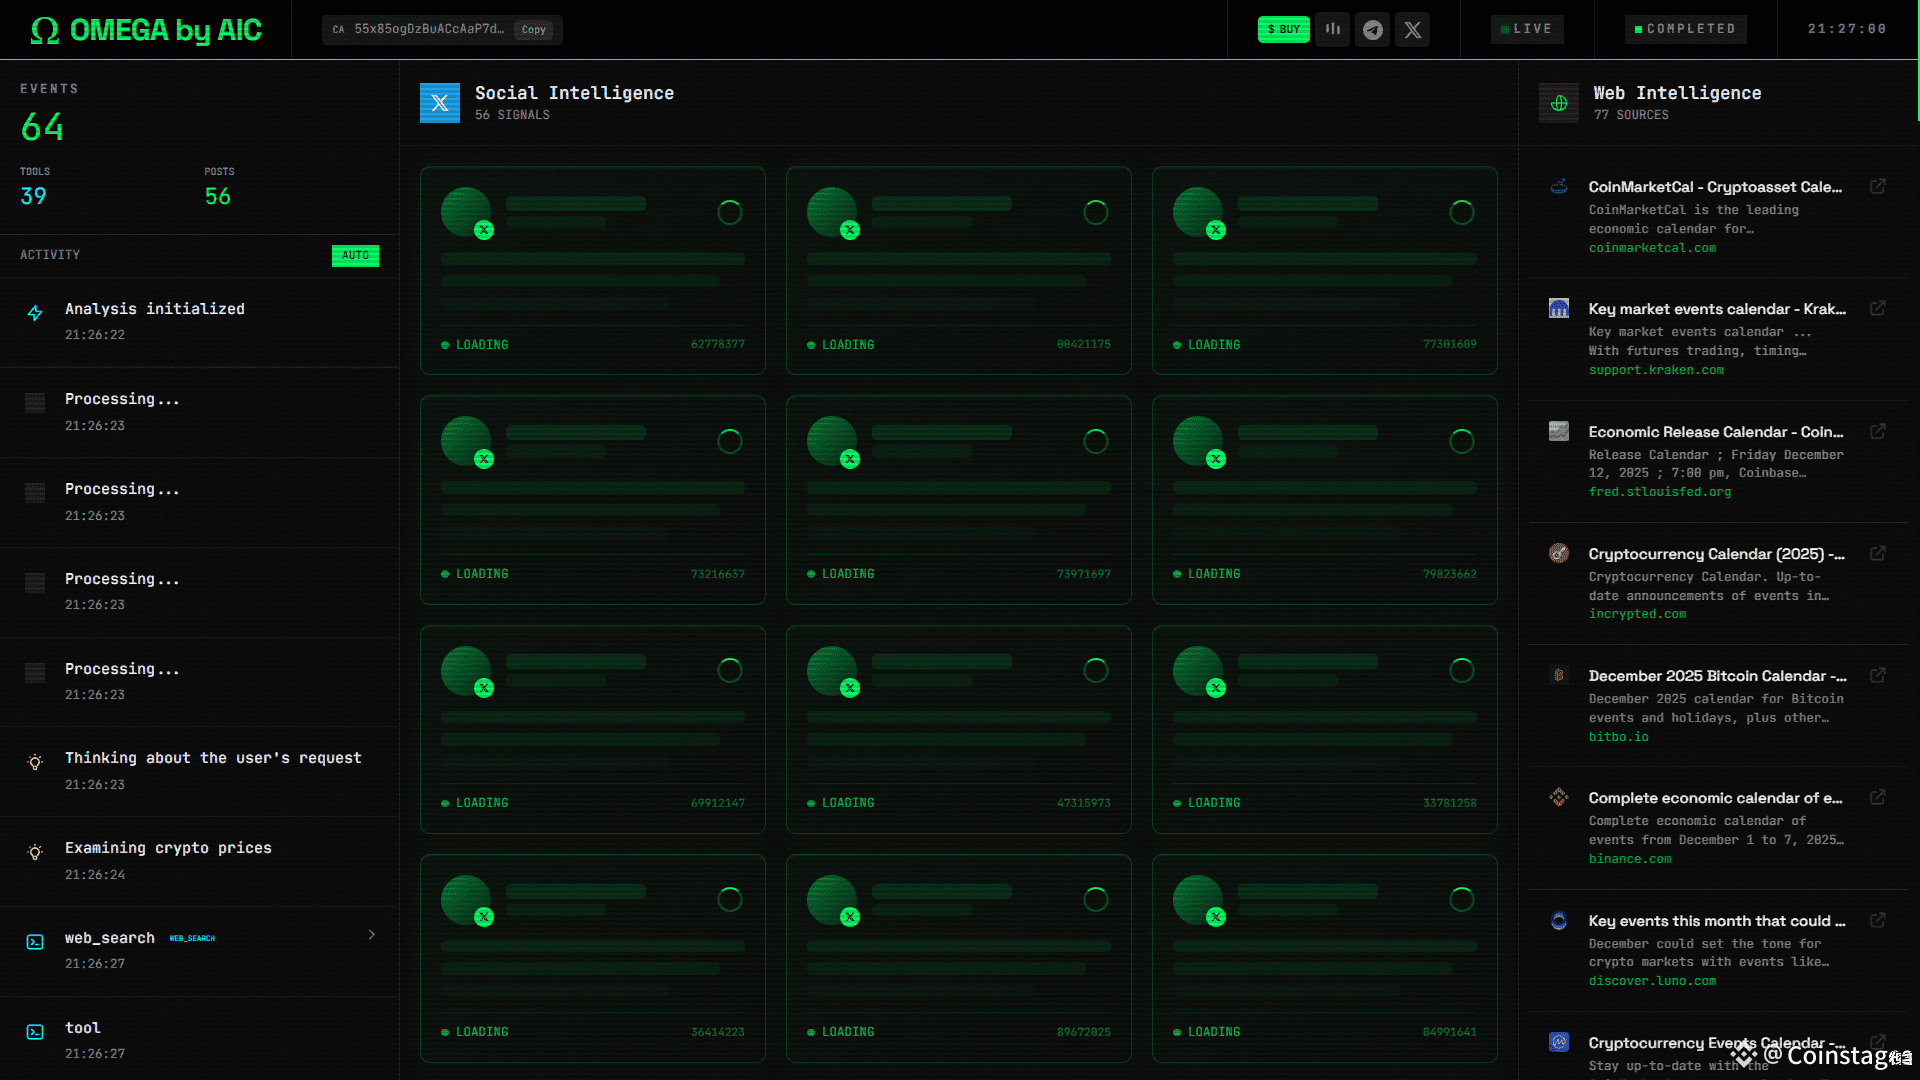Click the Web Intelligence globe icon
Viewport: 1920px width, 1080px height.
click(1559, 103)
